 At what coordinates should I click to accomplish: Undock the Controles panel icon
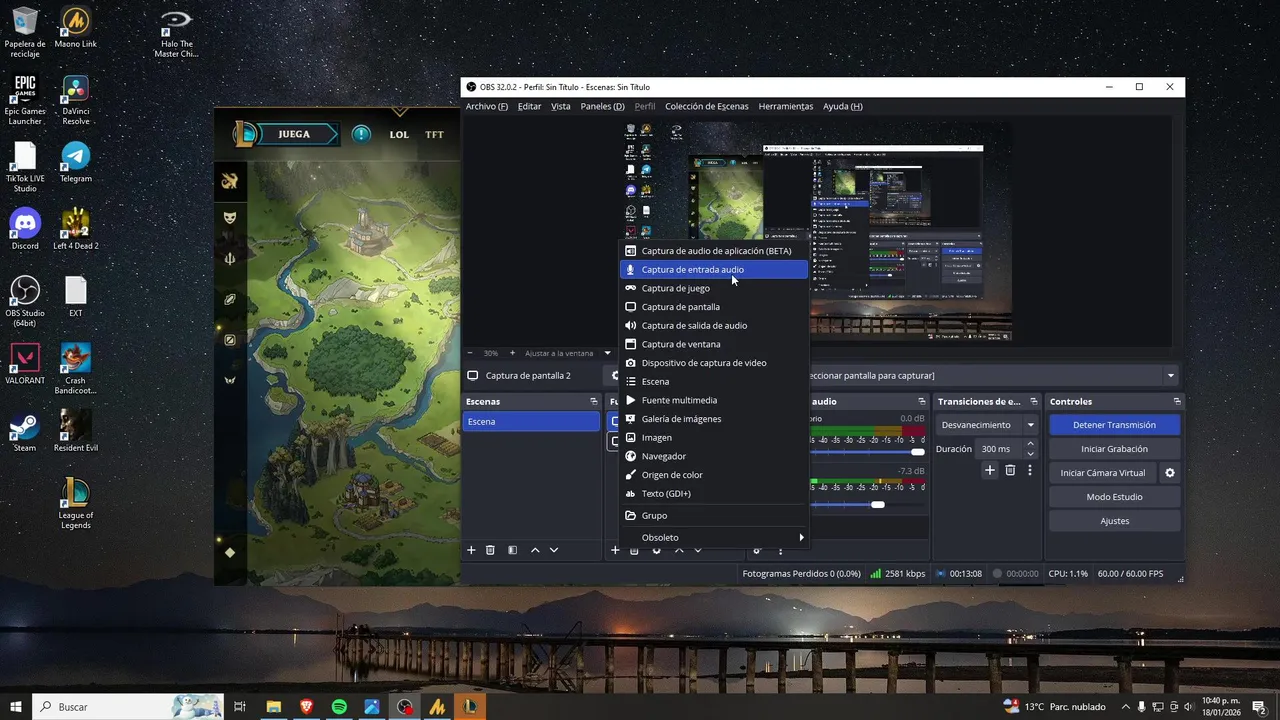[1177, 401]
